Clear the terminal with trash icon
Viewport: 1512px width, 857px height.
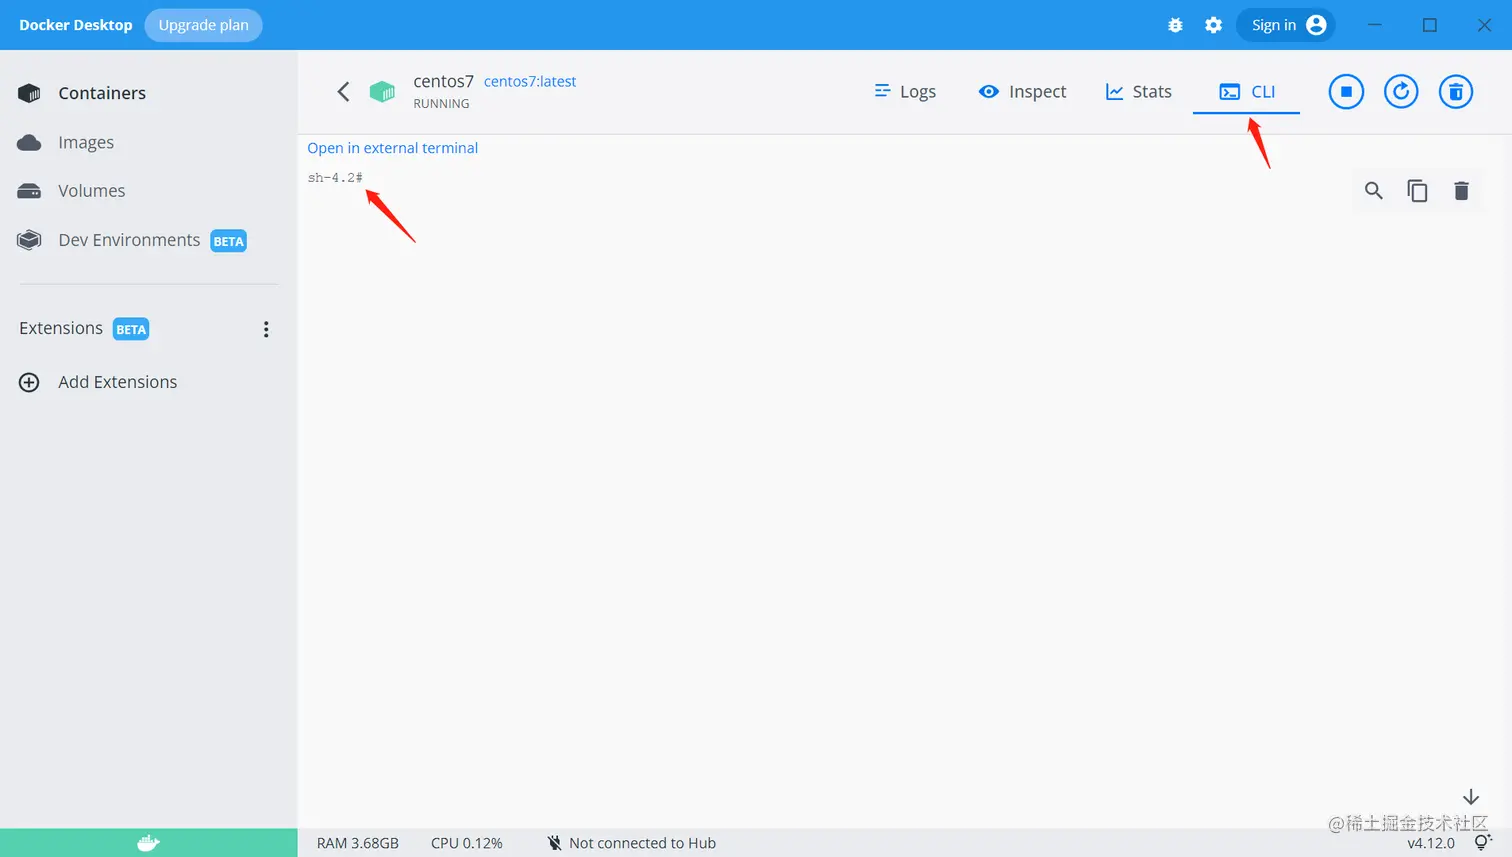coord(1461,190)
